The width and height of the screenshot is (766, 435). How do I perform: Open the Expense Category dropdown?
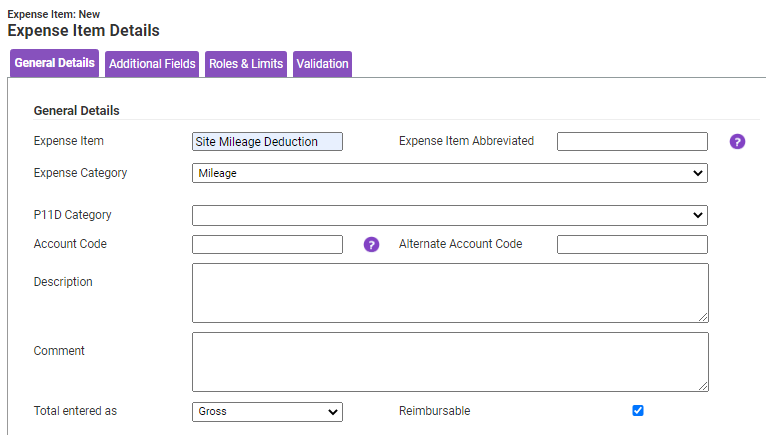coord(449,173)
